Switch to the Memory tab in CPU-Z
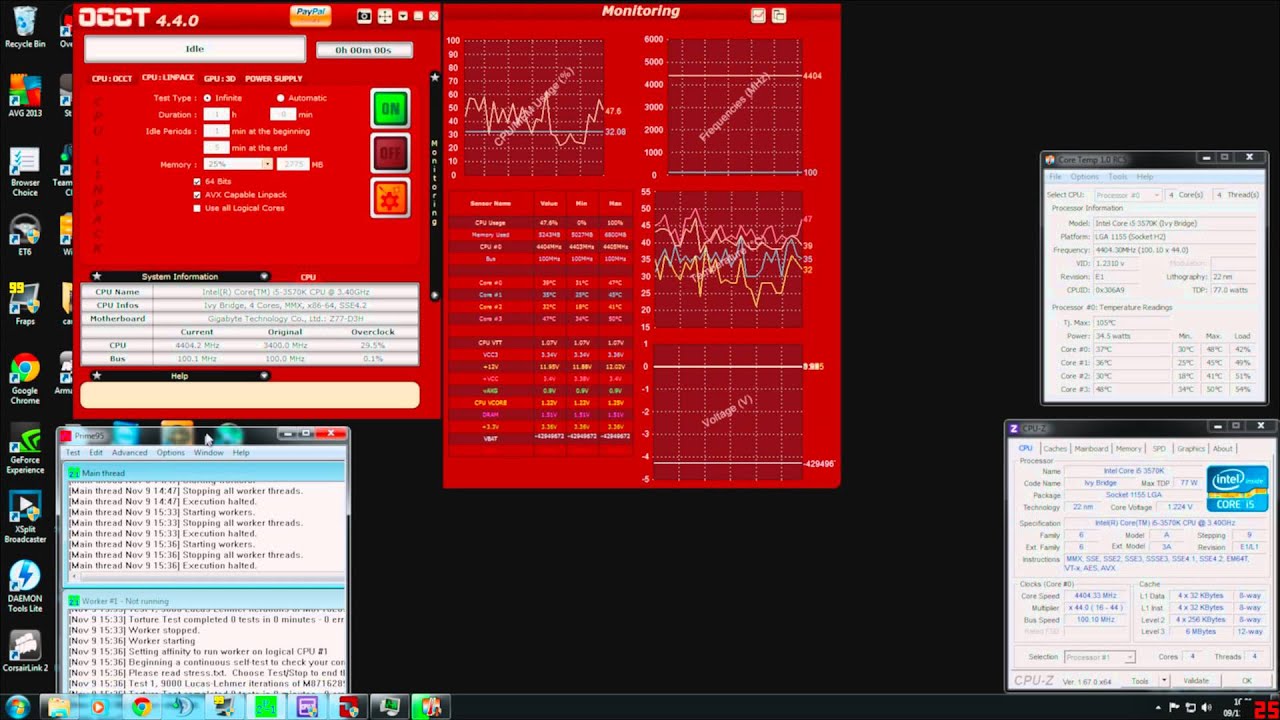 (1128, 449)
